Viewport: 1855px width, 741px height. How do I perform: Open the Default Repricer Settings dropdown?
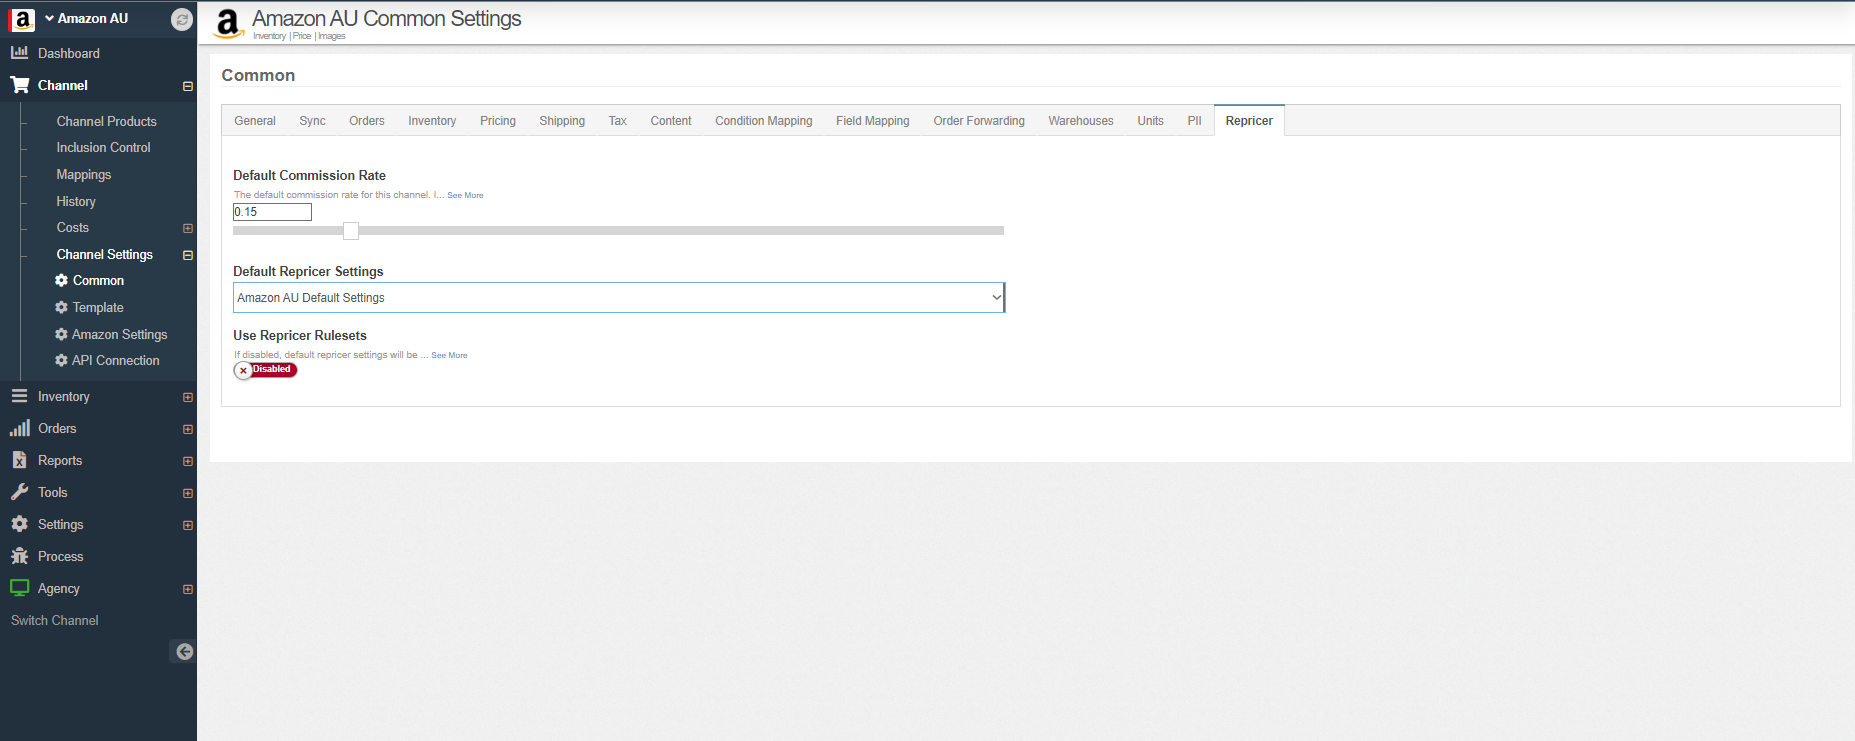click(x=618, y=298)
